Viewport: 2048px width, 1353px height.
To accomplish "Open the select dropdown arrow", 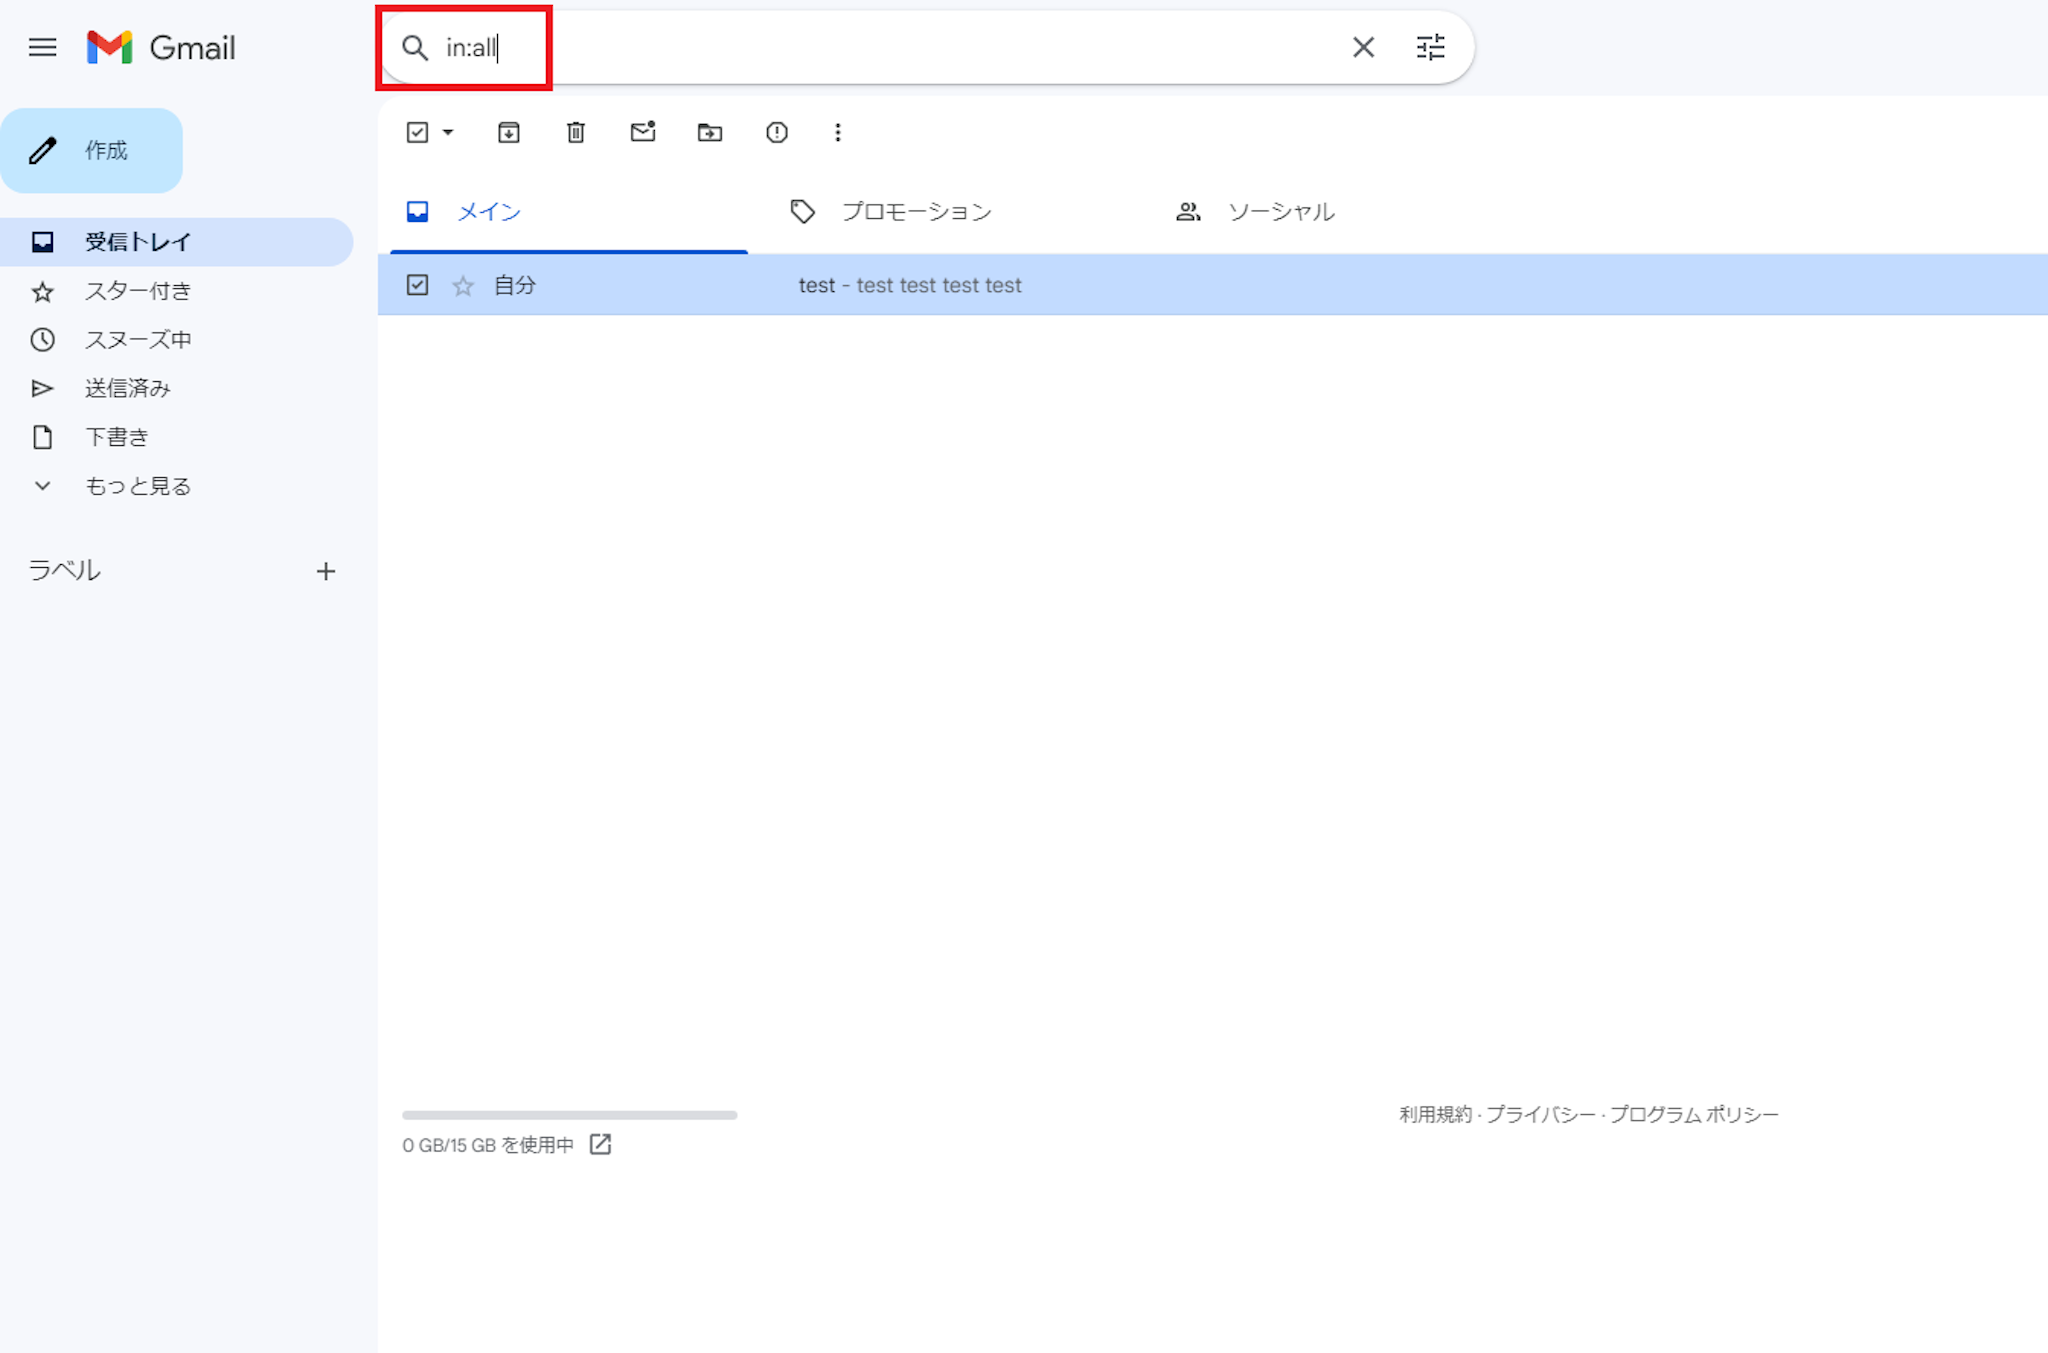I will click(x=448, y=132).
